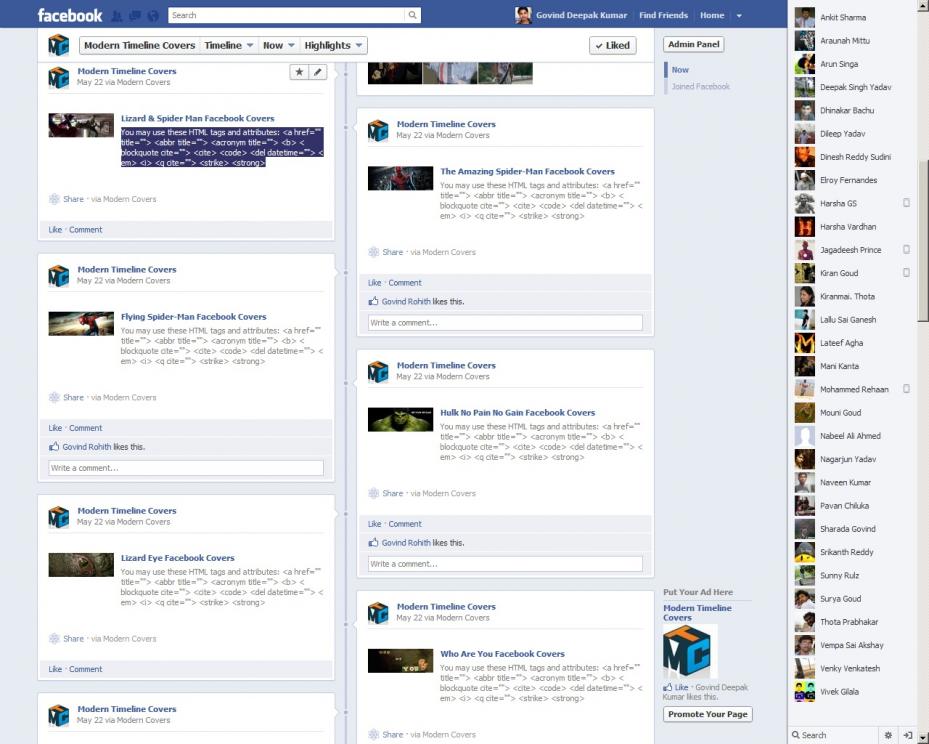The height and width of the screenshot is (744, 929).
Task: Click page logo beside Modern Timeline Covers dropdown
Action: 59,45
